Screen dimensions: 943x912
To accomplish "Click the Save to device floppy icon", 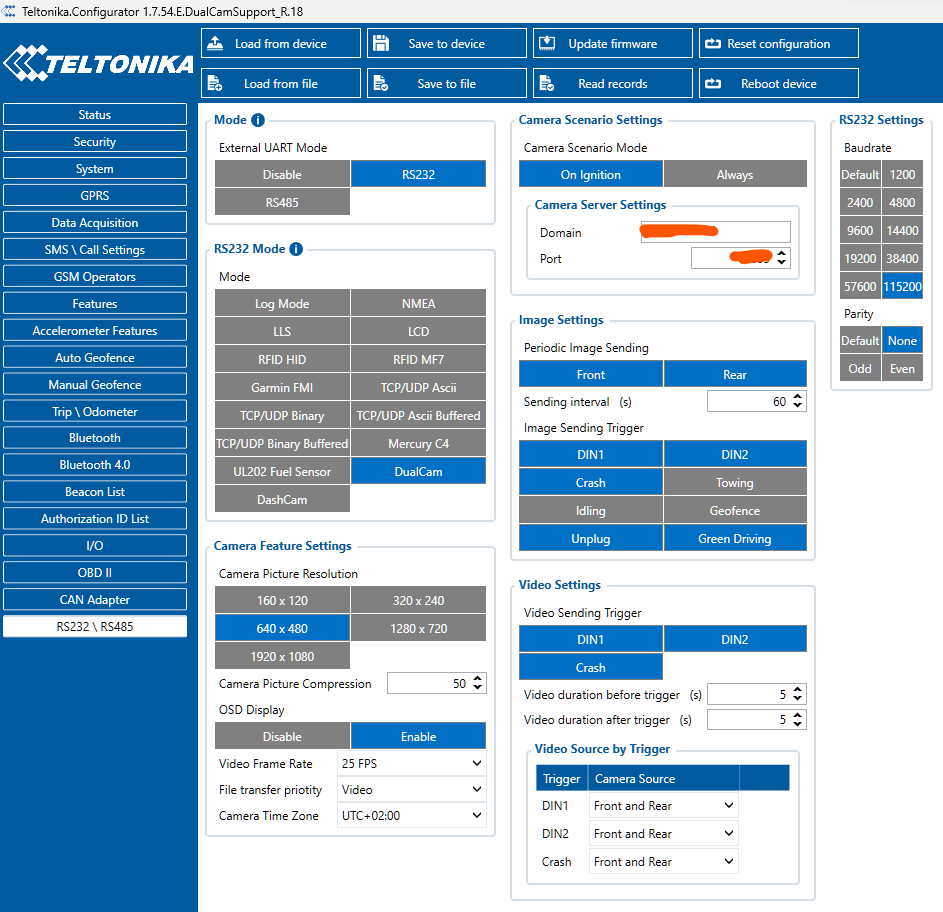I will pyautogui.click(x=381, y=43).
